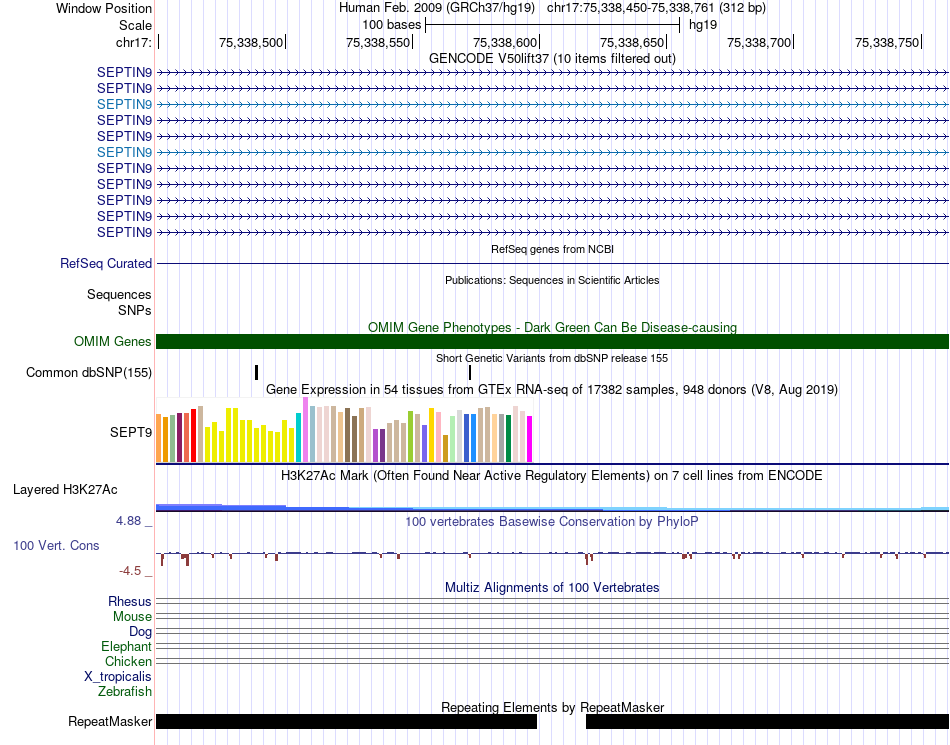Click the SNPs track label
Image resolution: width=950 pixels, height=745 pixels.
135,310
